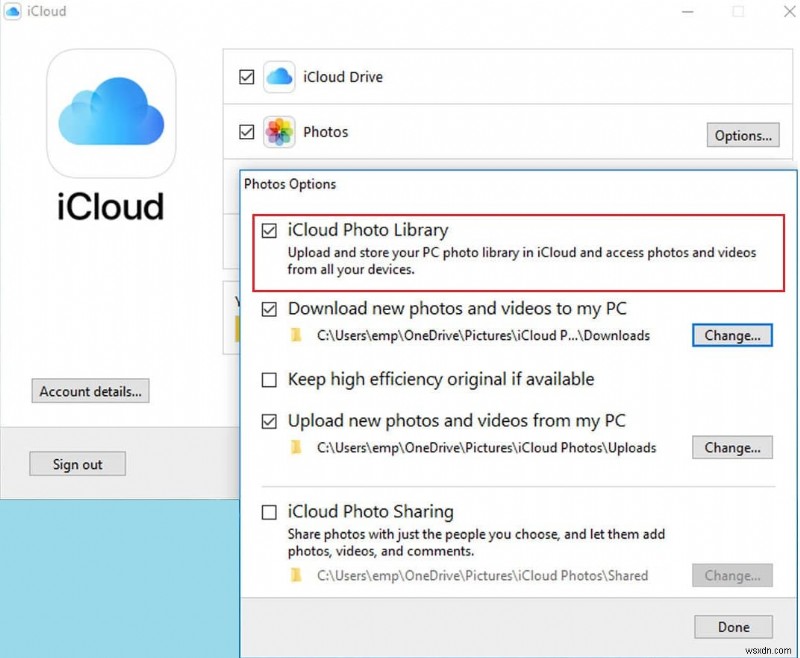Click Done to save photo options
This screenshot has width=800, height=658.
click(733, 627)
